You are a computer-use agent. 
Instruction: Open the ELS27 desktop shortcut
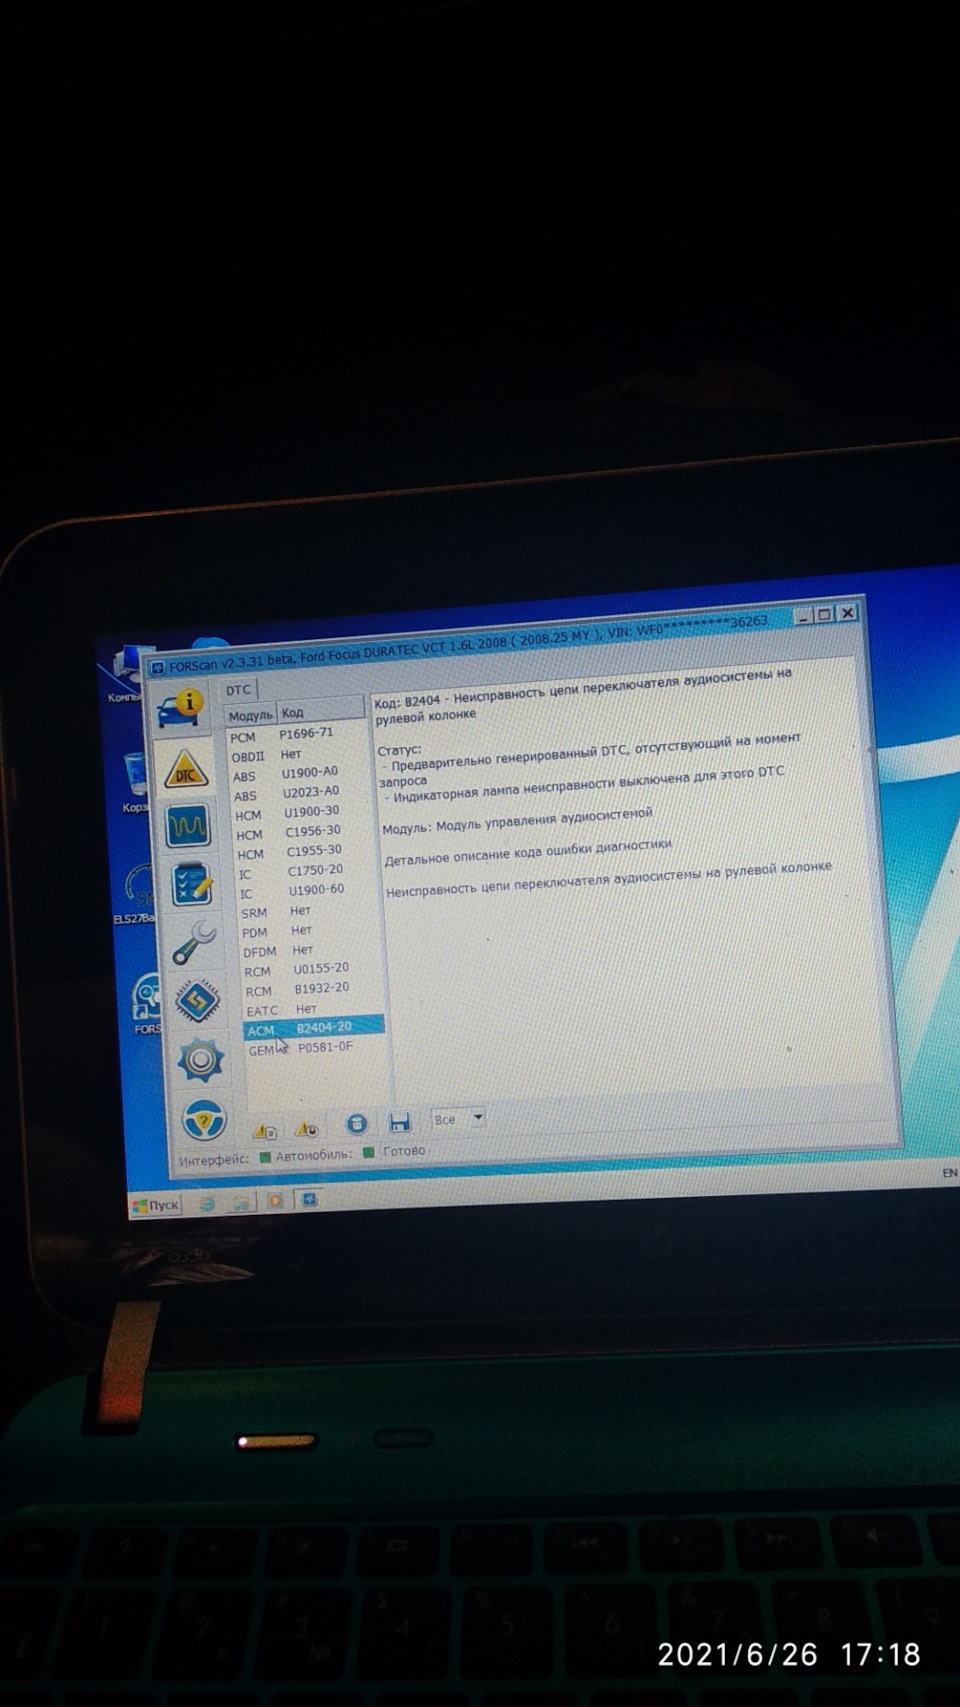(136, 895)
